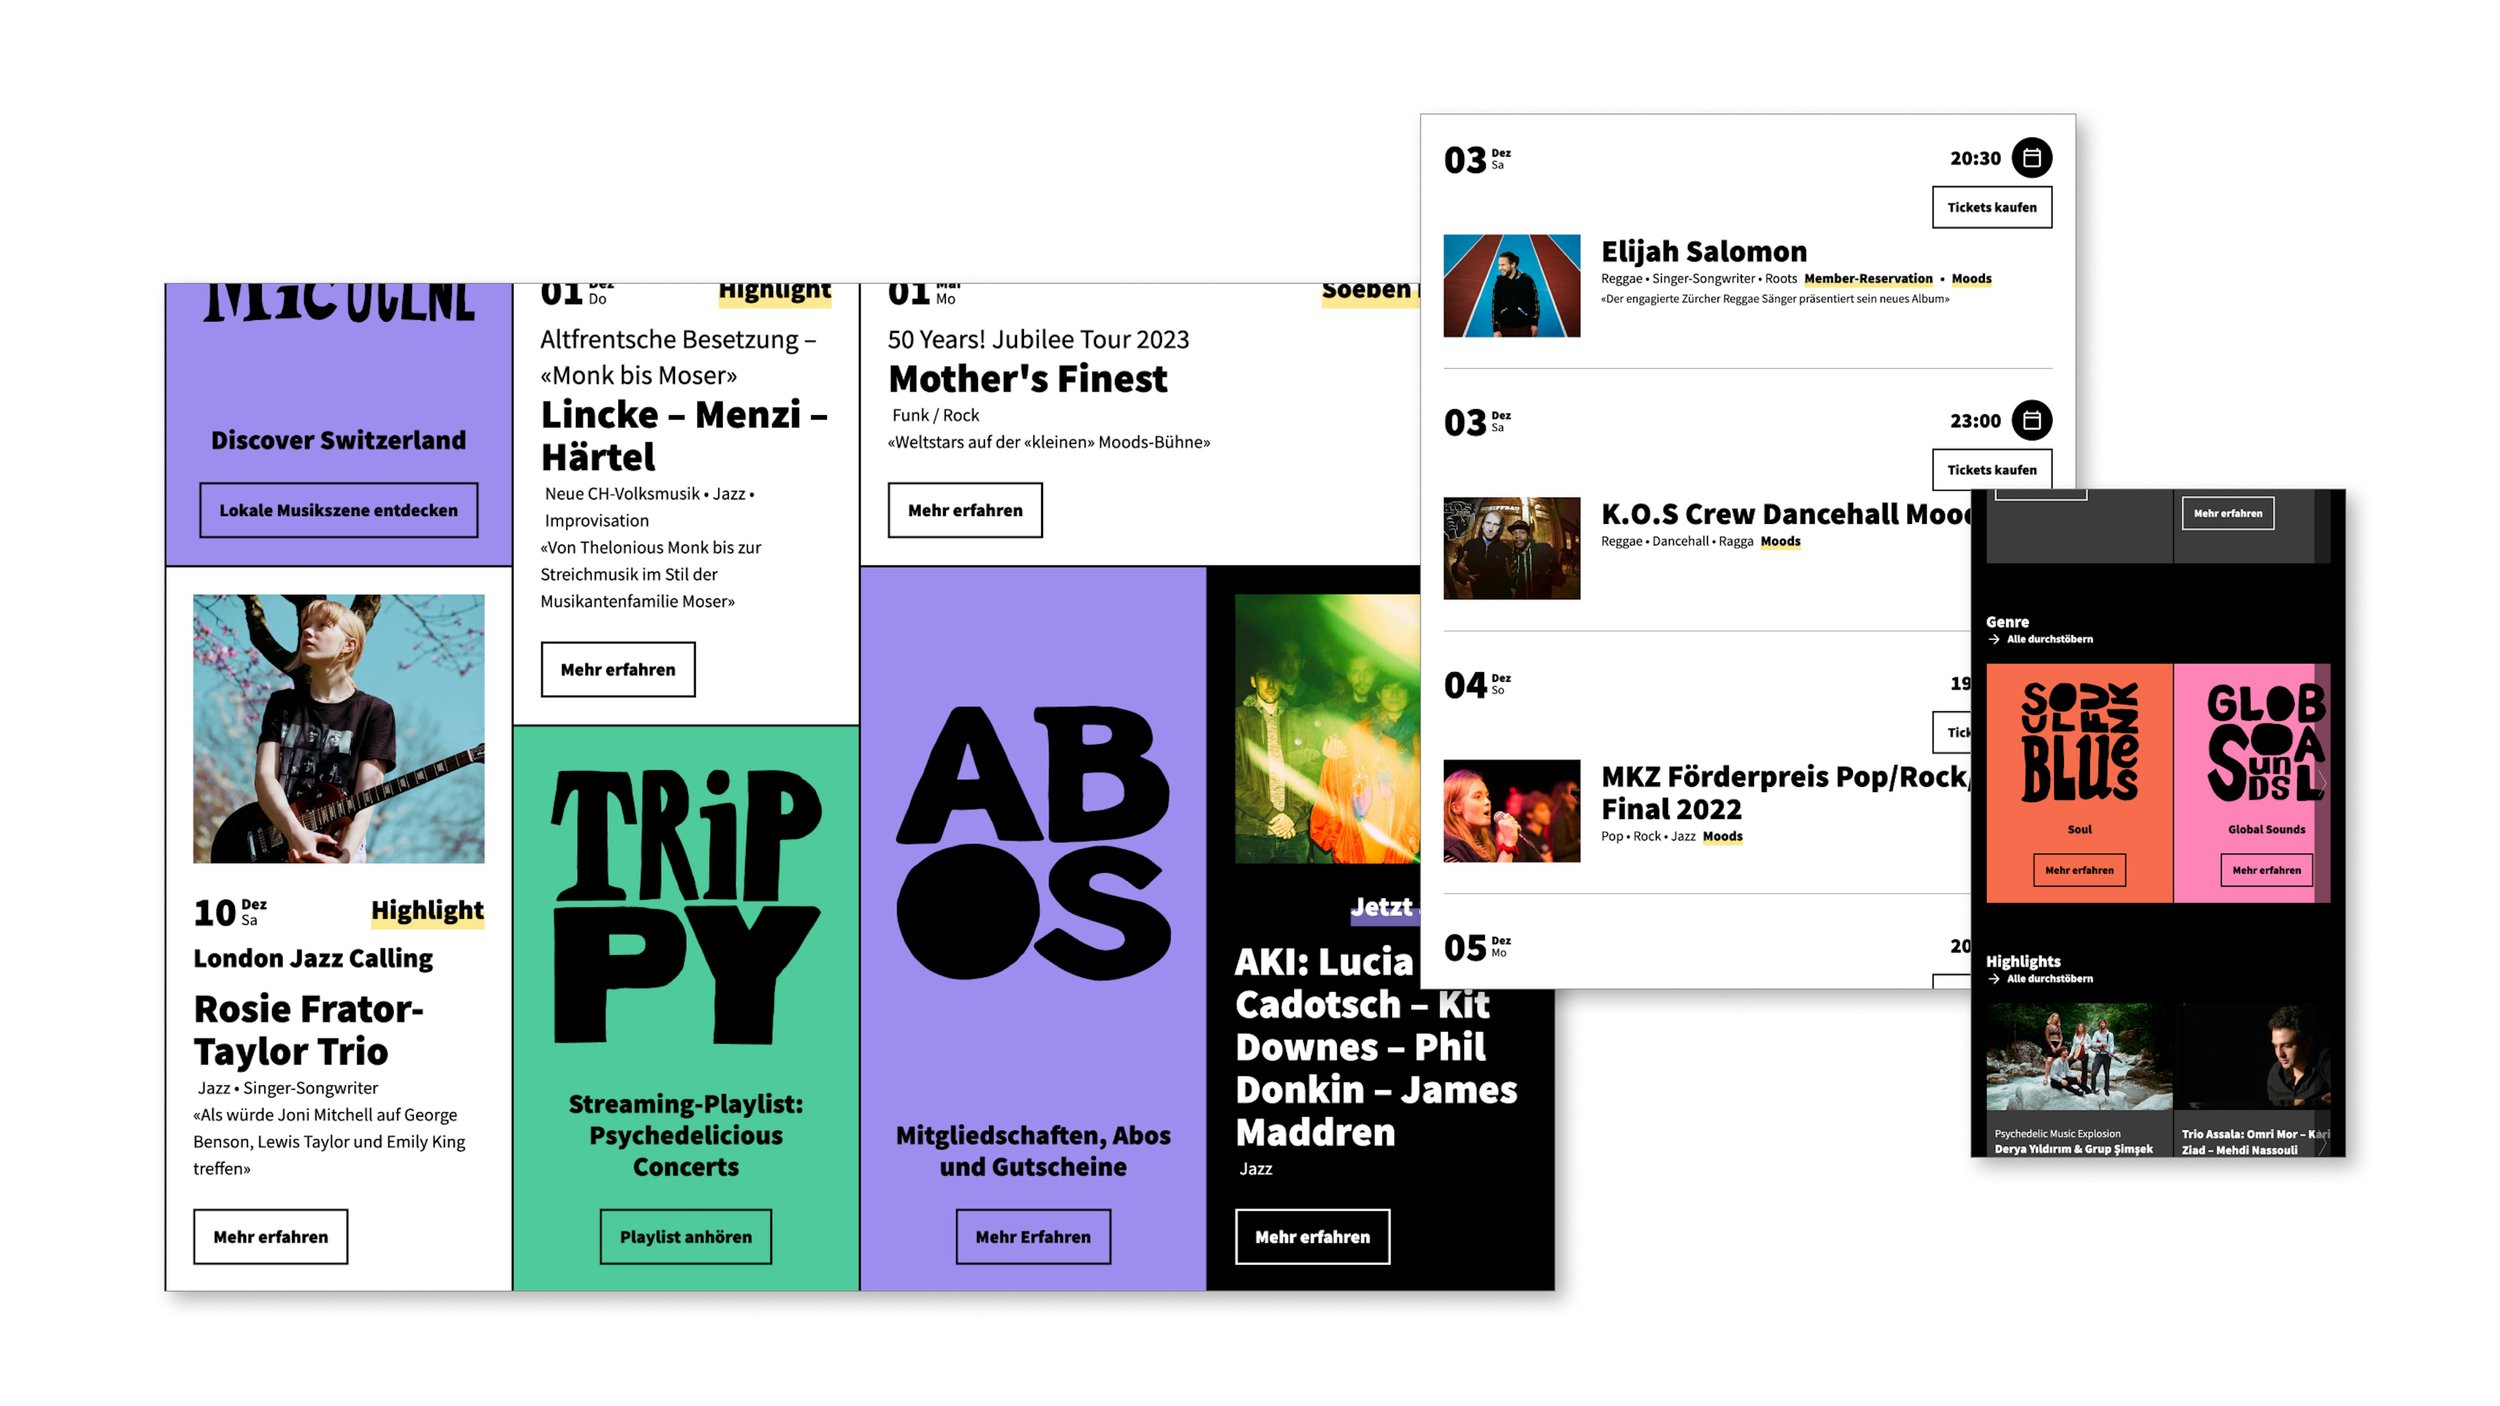Open the AKI band photo with green light

click(x=1327, y=728)
